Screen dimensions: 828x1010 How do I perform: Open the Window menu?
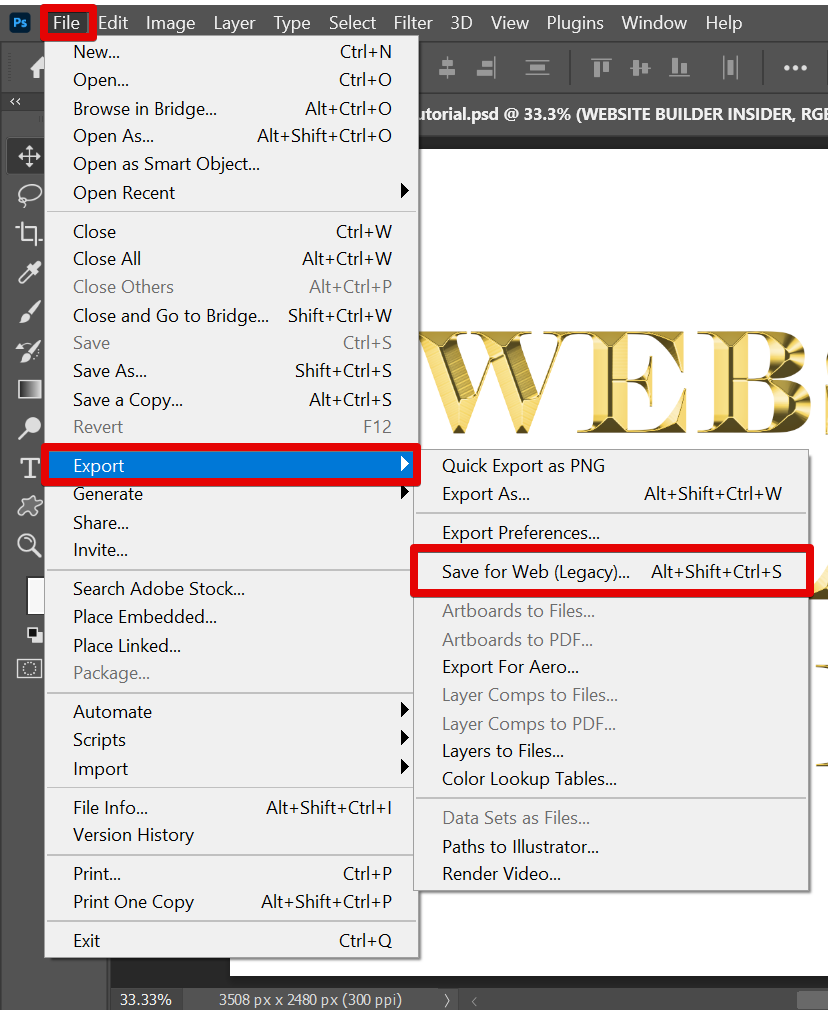click(654, 23)
